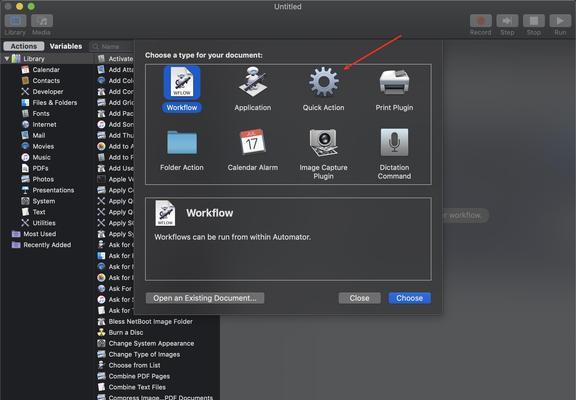Click the Bless NetBoot Image Folder icon
576x400 pixels.
click(x=101, y=321)
